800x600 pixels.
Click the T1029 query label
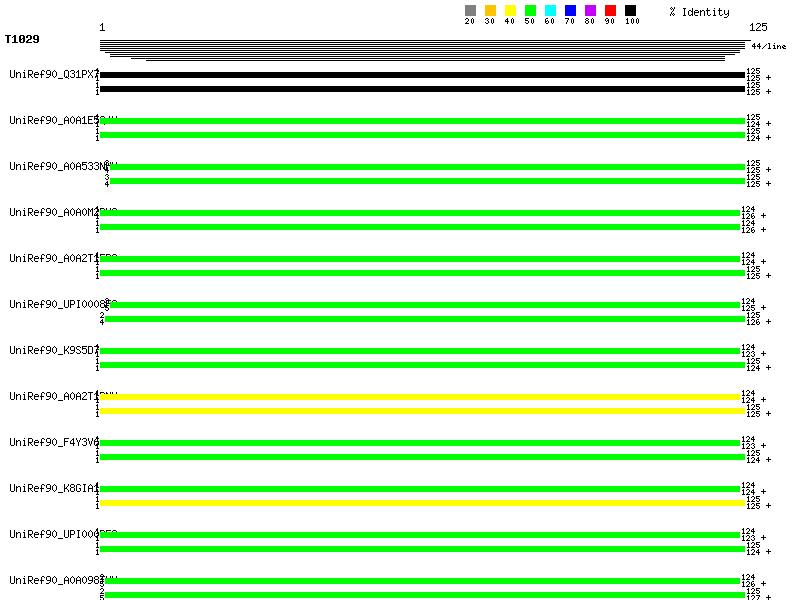22,40
